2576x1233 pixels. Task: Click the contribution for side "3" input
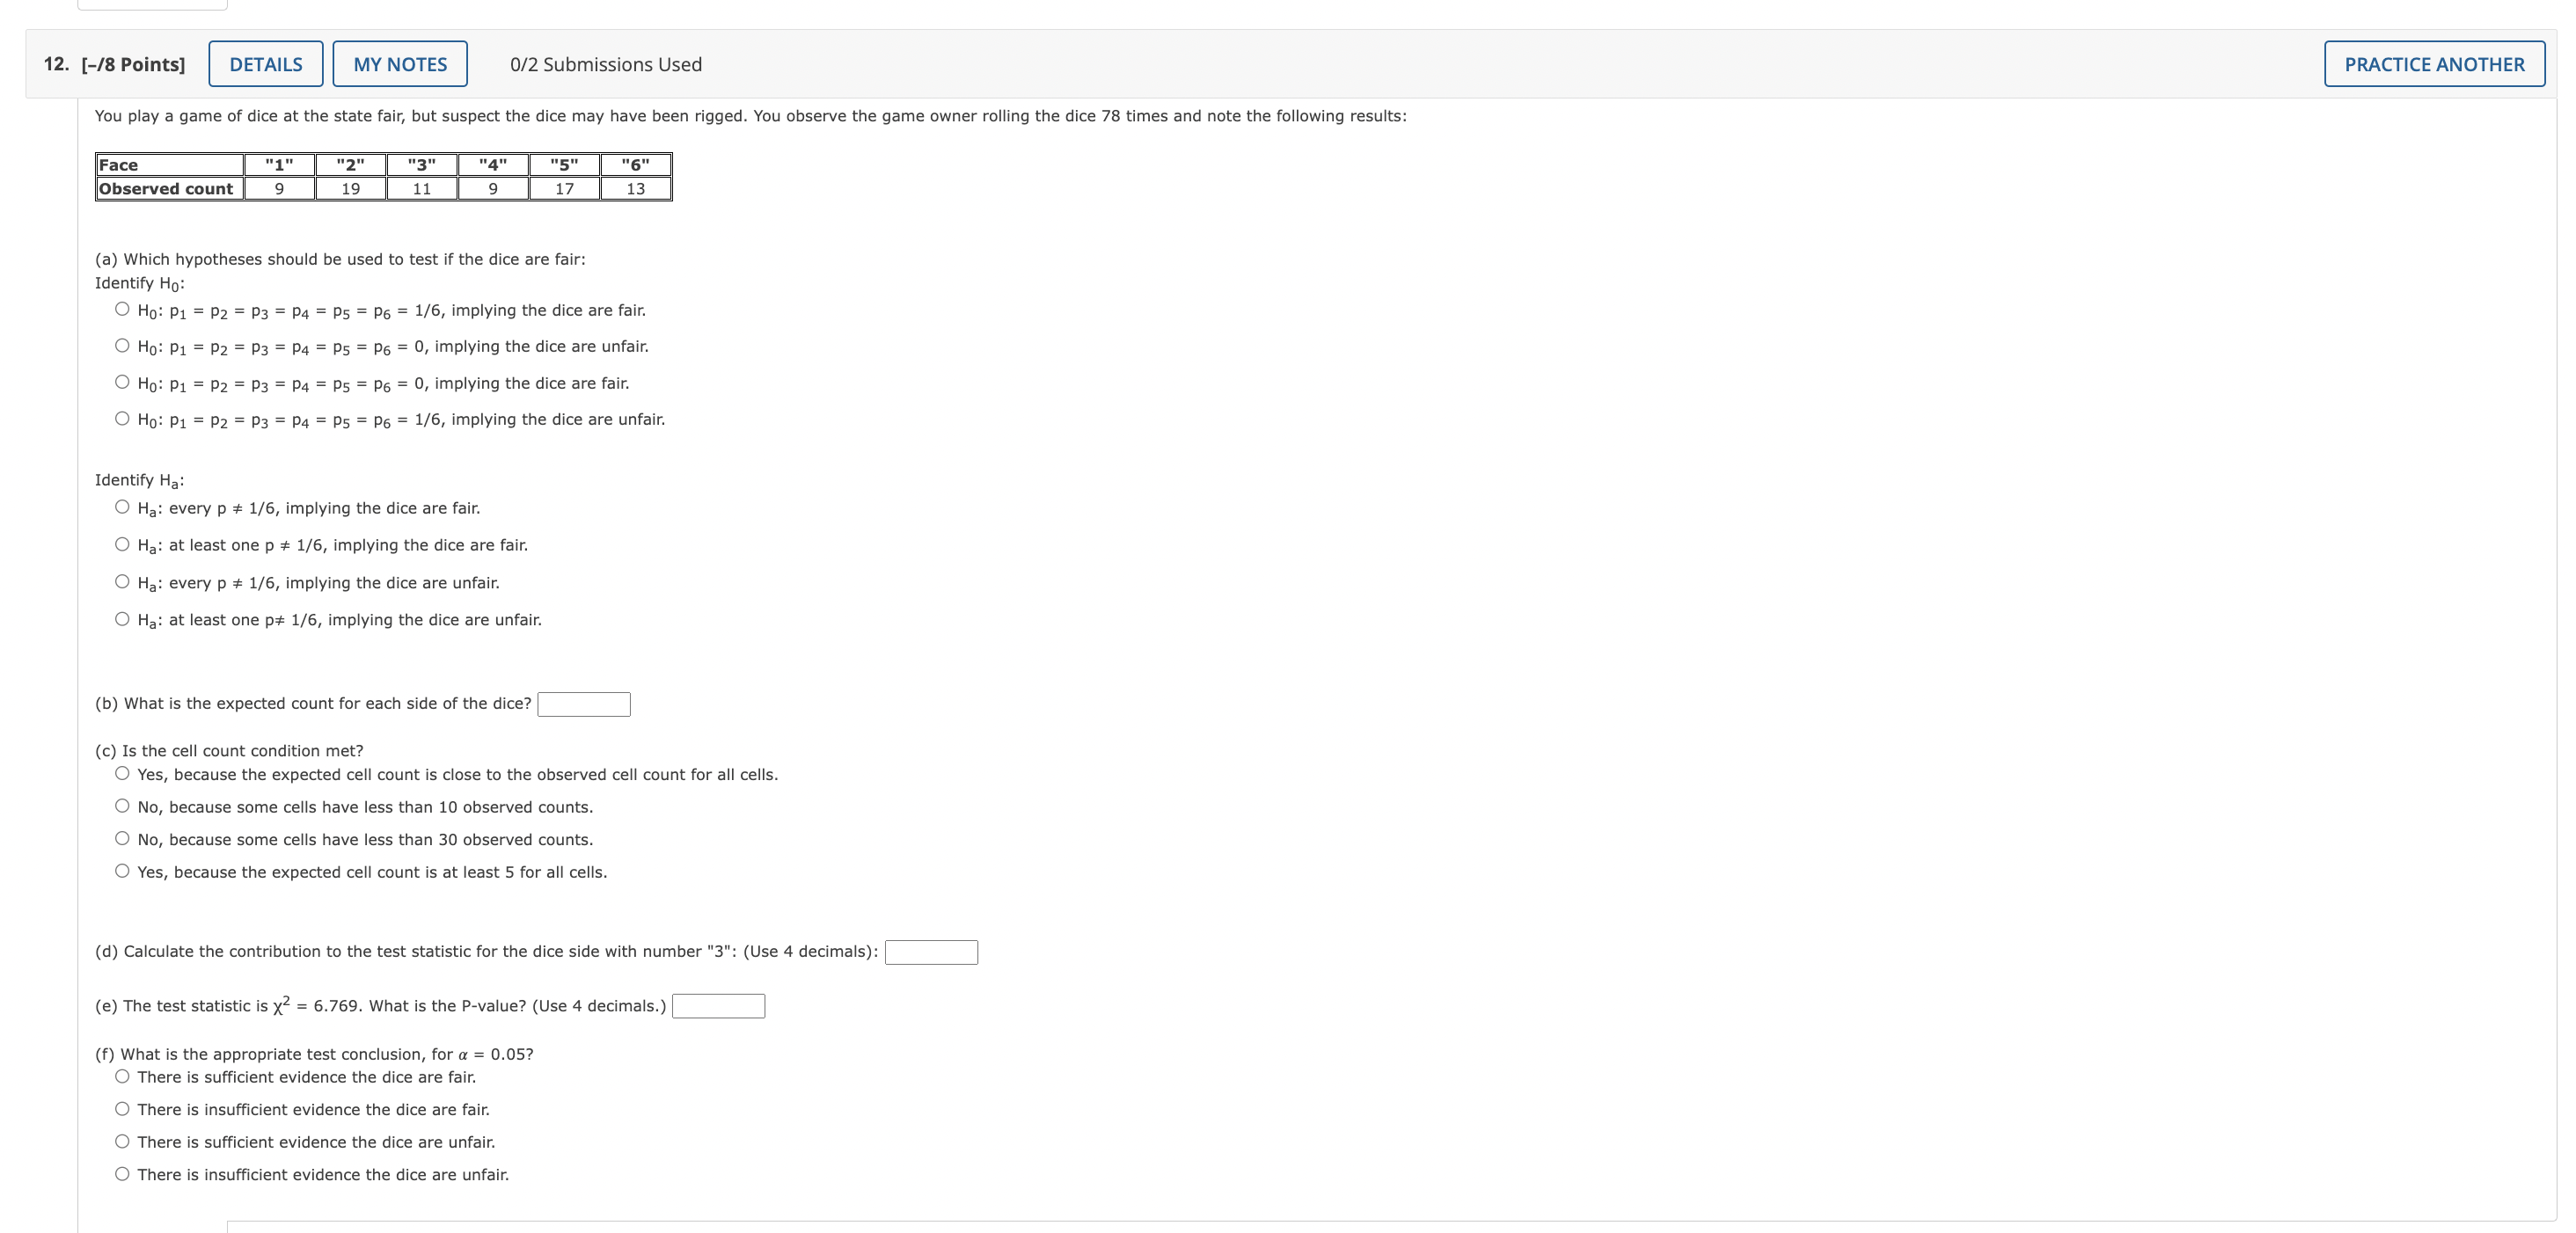click(x=930, y=952)
